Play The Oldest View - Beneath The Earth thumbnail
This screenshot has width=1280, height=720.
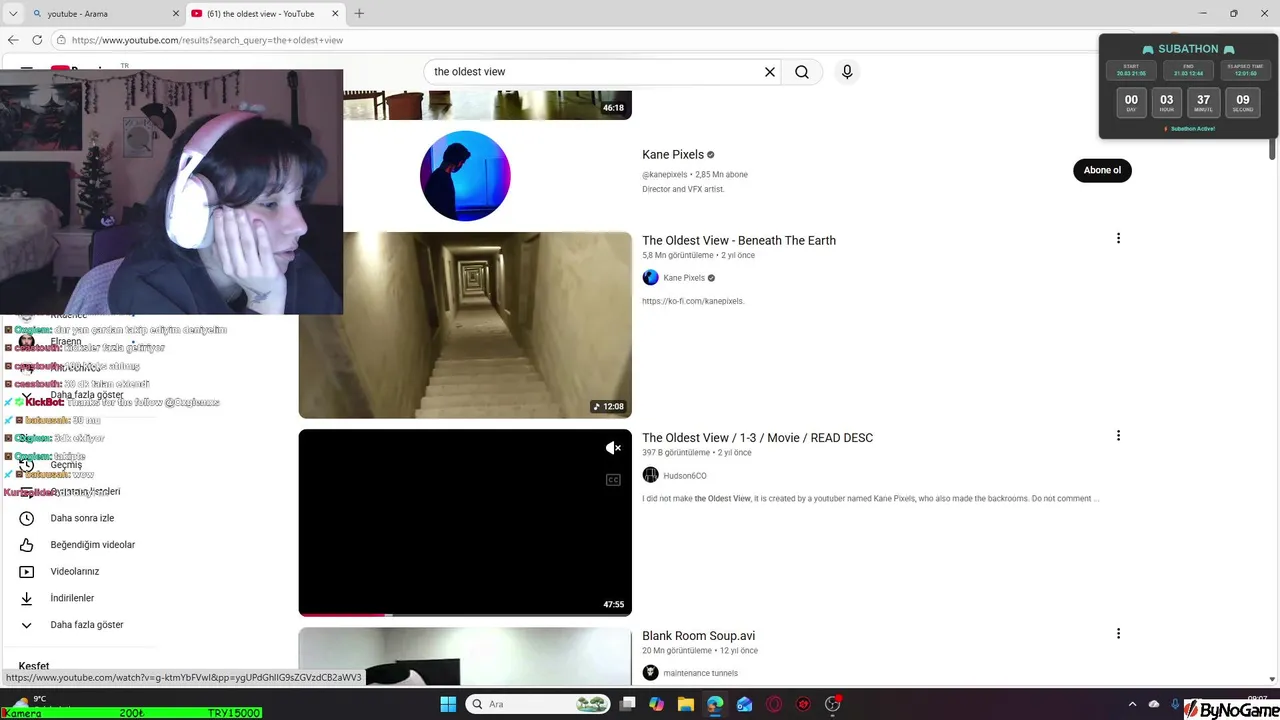tap(465, 325)
